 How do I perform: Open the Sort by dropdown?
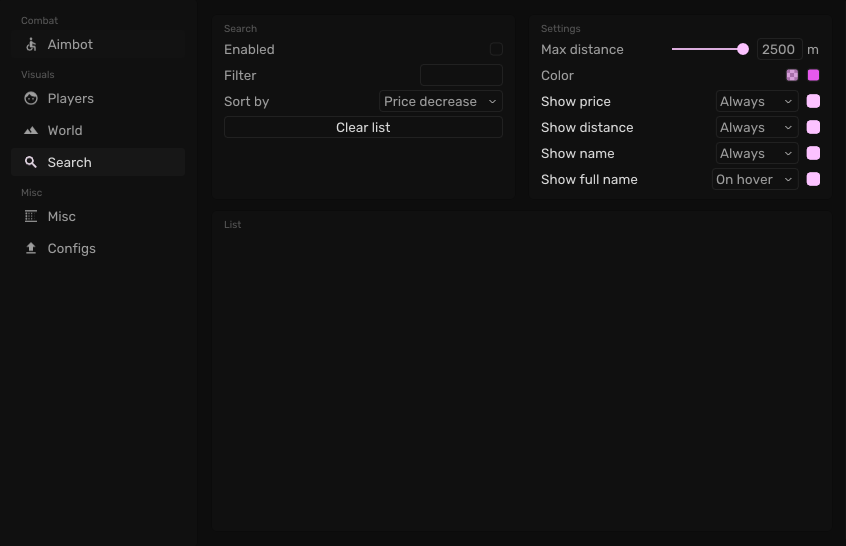click(x=440, y=101)
